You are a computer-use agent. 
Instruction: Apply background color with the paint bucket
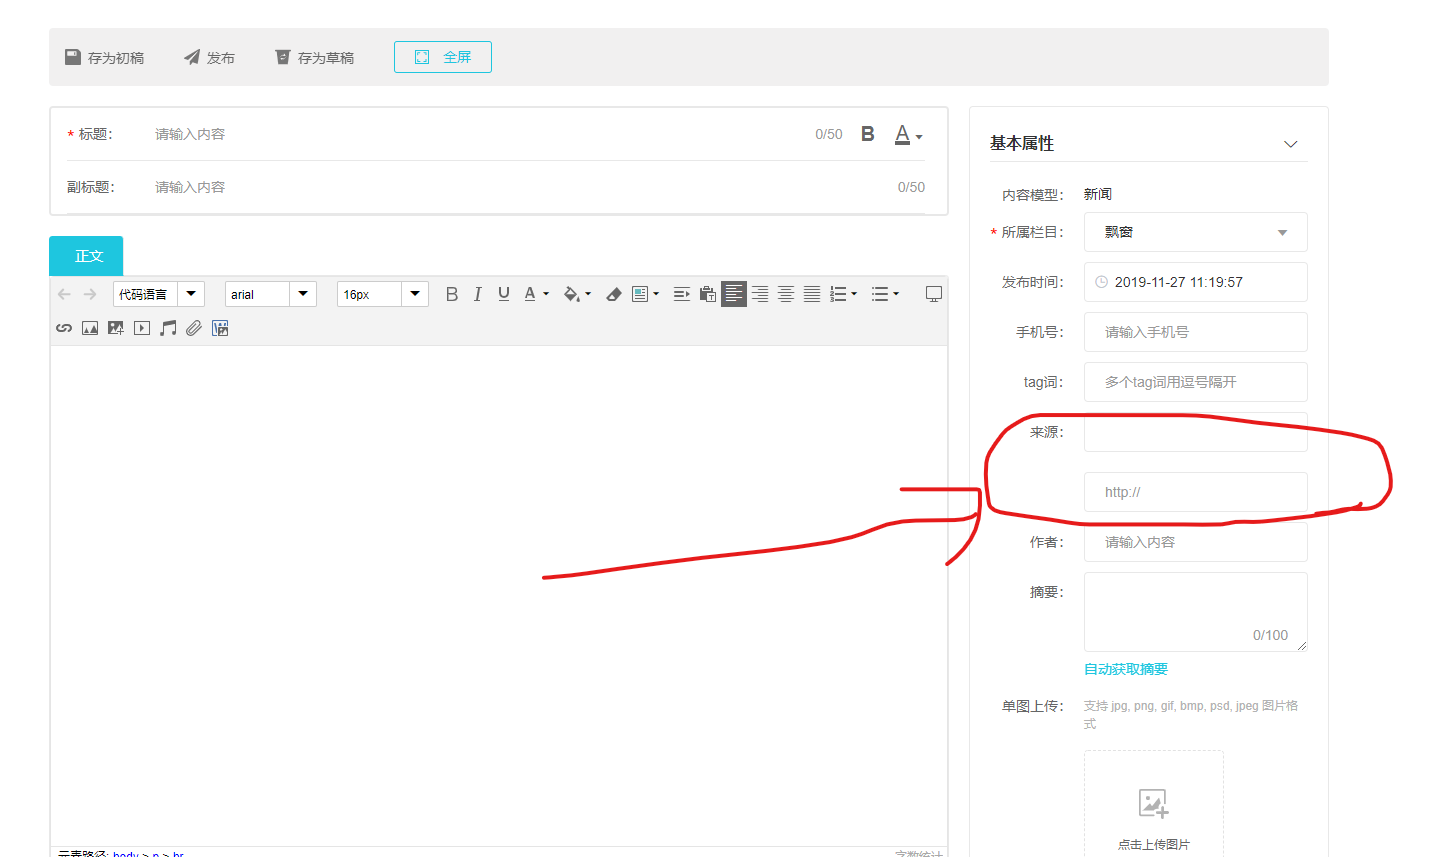click(571, 294)
